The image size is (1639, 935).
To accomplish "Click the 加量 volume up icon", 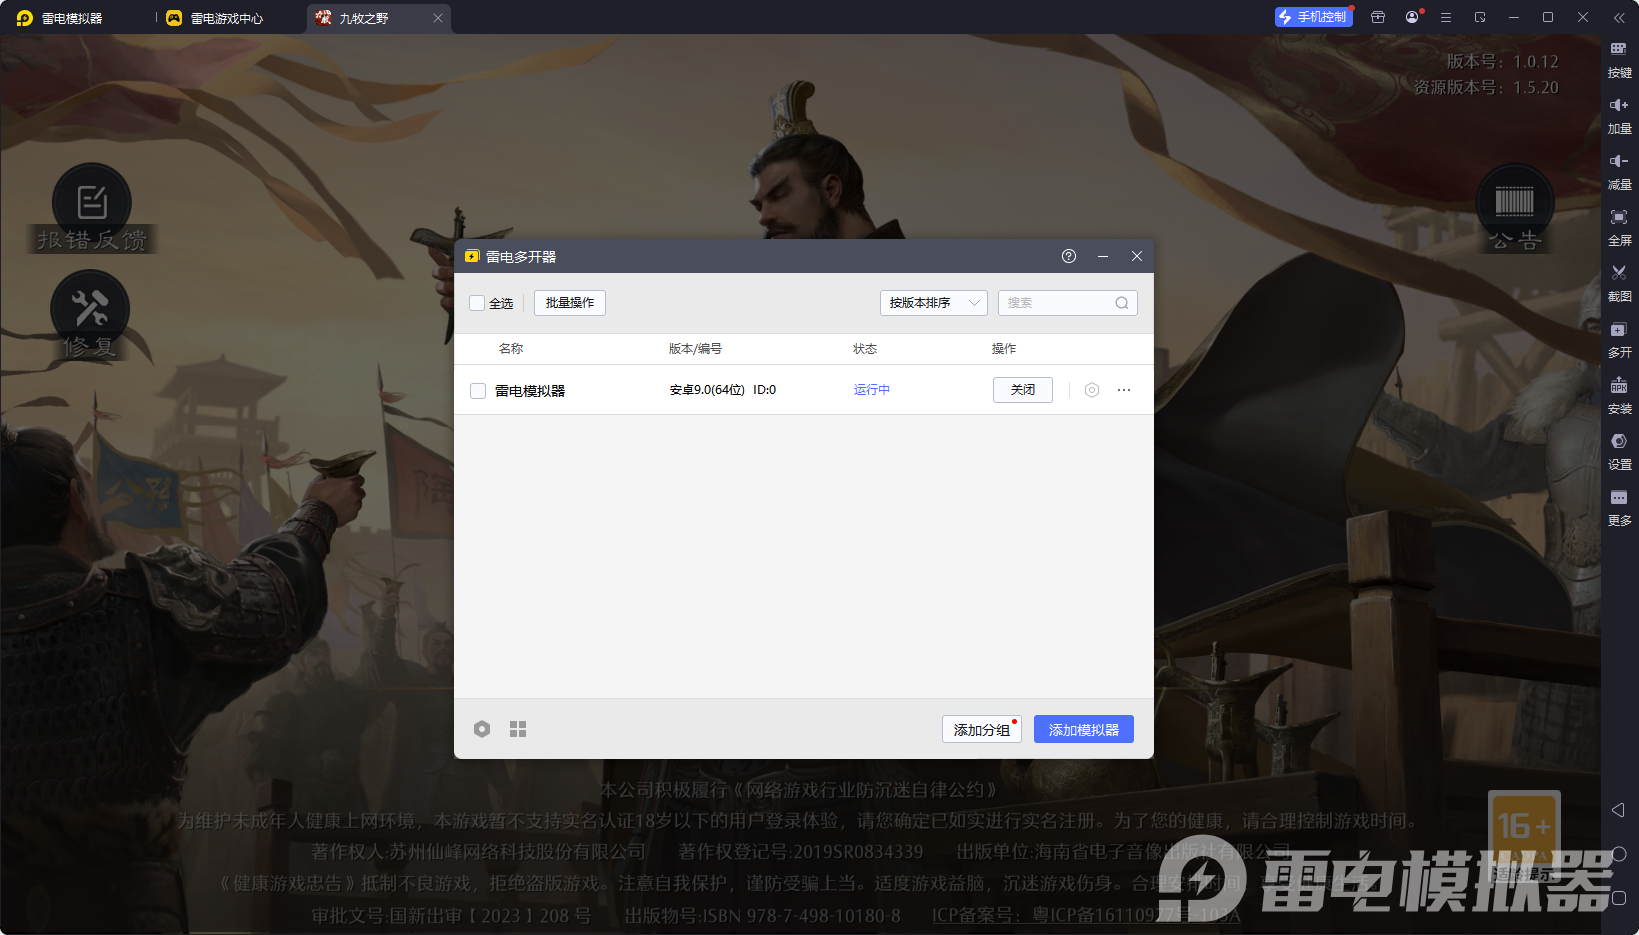I will tap(1618, 106).
